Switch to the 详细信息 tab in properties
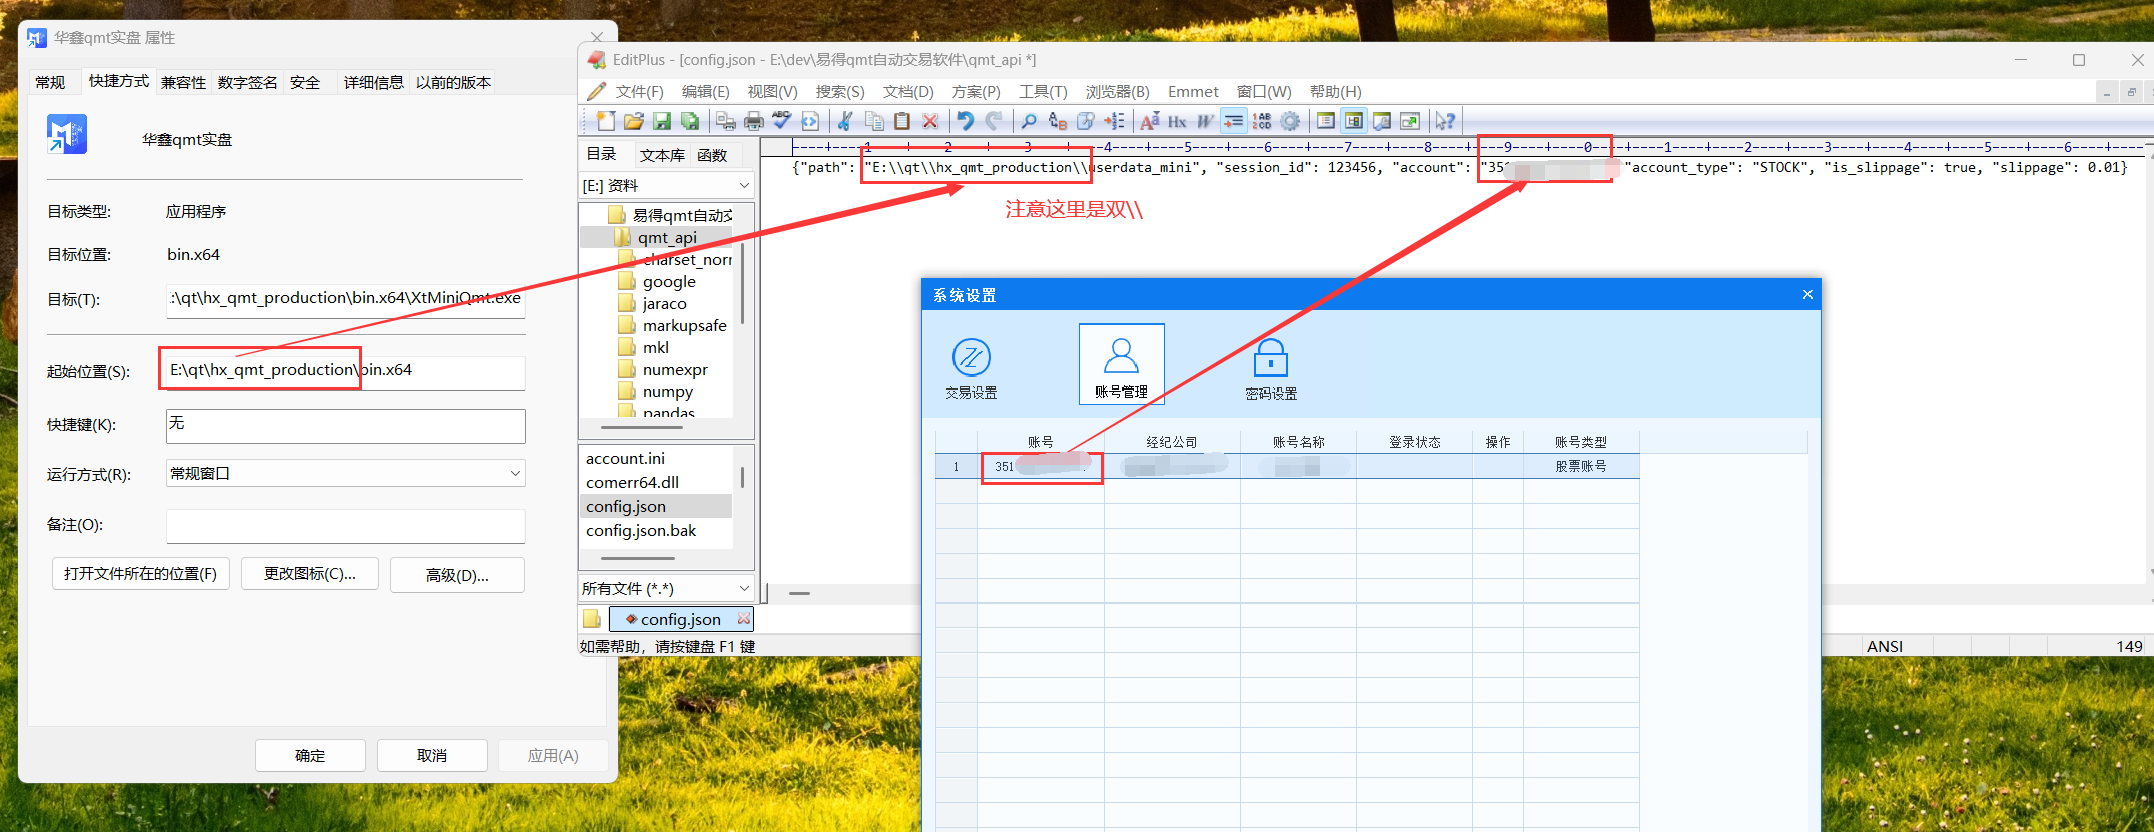2154x832 pixels. (x=373, y=82)
